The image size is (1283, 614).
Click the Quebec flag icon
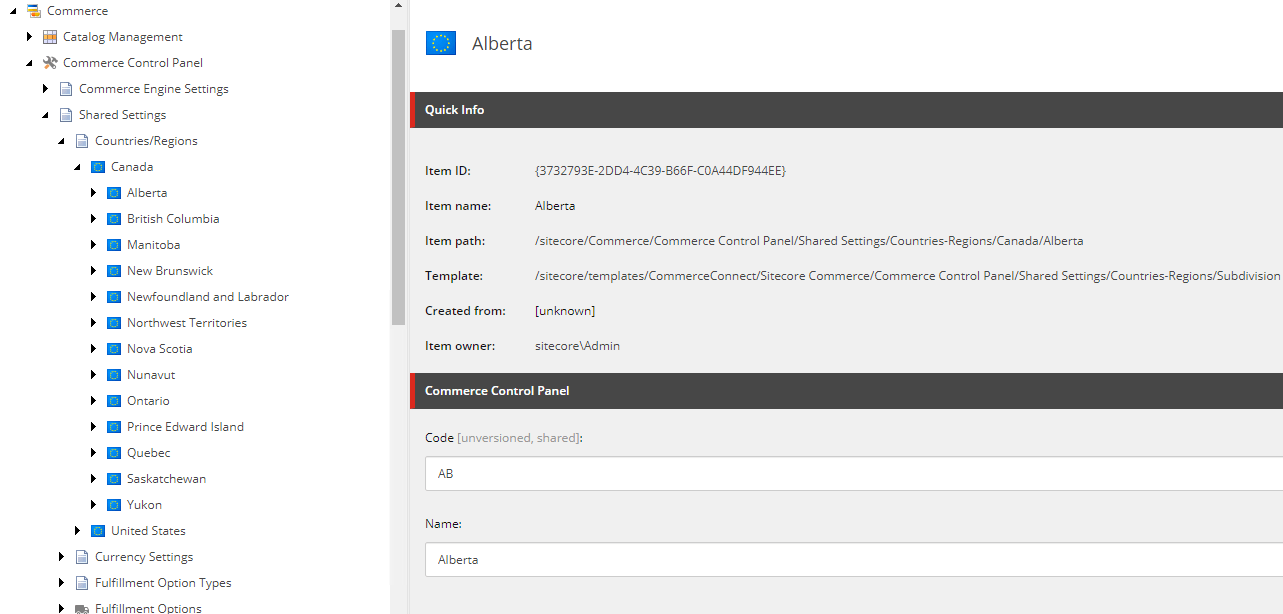[113, 453]
